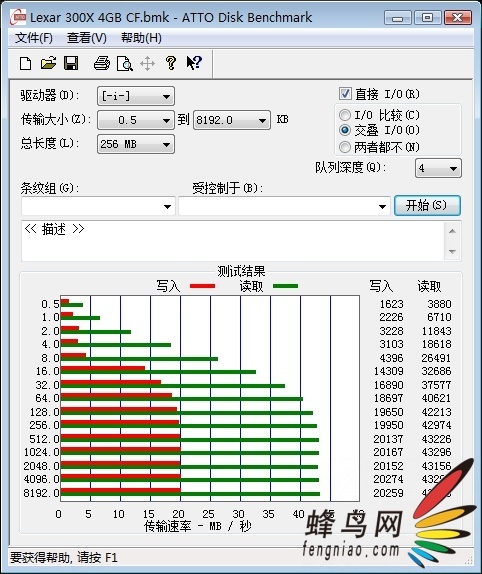Open the 查看(V) menu
Viewport: 482px width, 574px height.
pos(87,38)
